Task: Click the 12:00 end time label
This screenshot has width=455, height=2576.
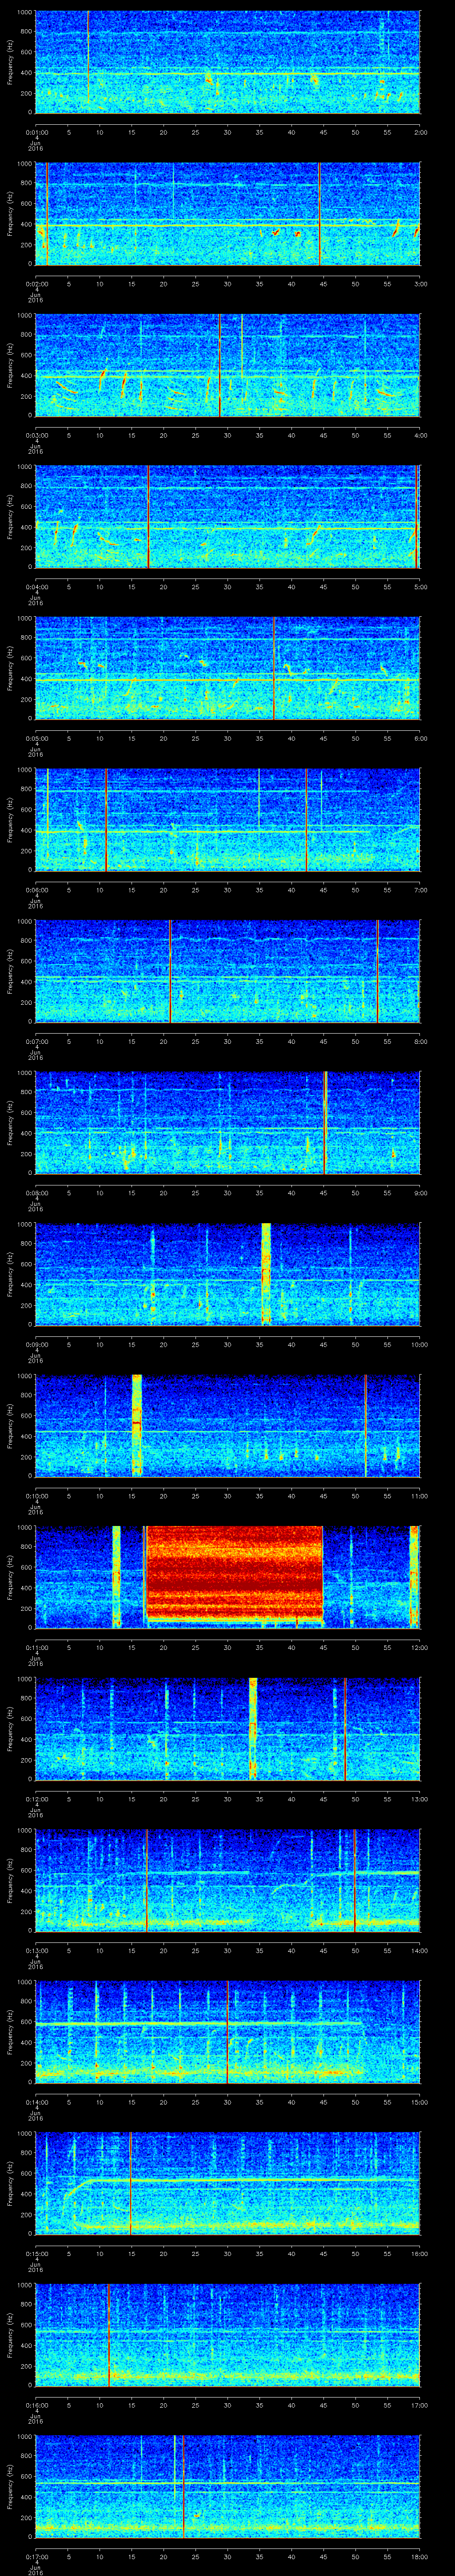Action: [419, 1647]
